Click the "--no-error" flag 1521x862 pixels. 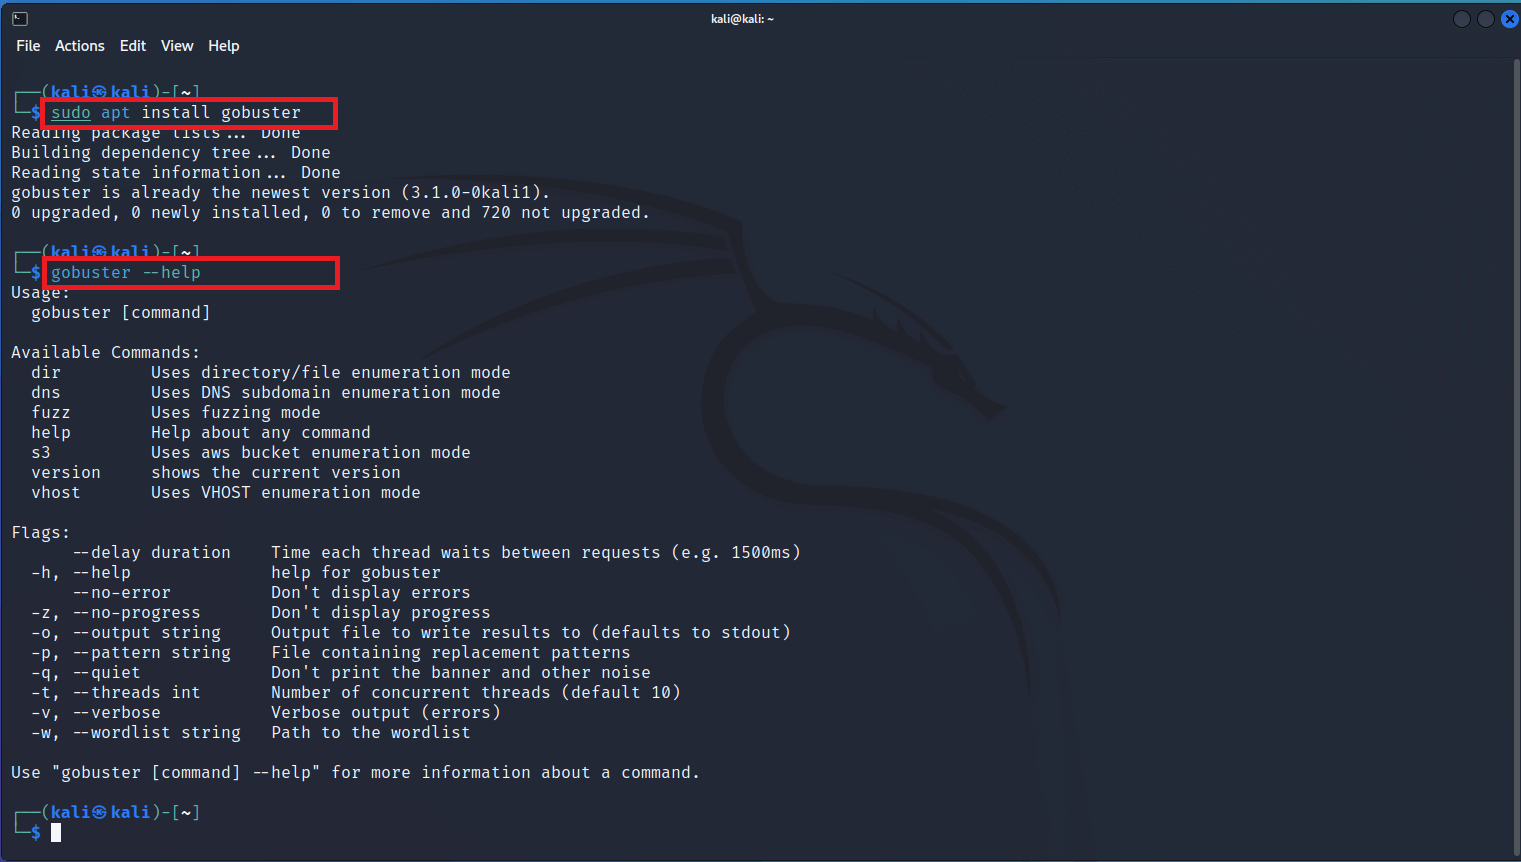[x=121, y=593]
